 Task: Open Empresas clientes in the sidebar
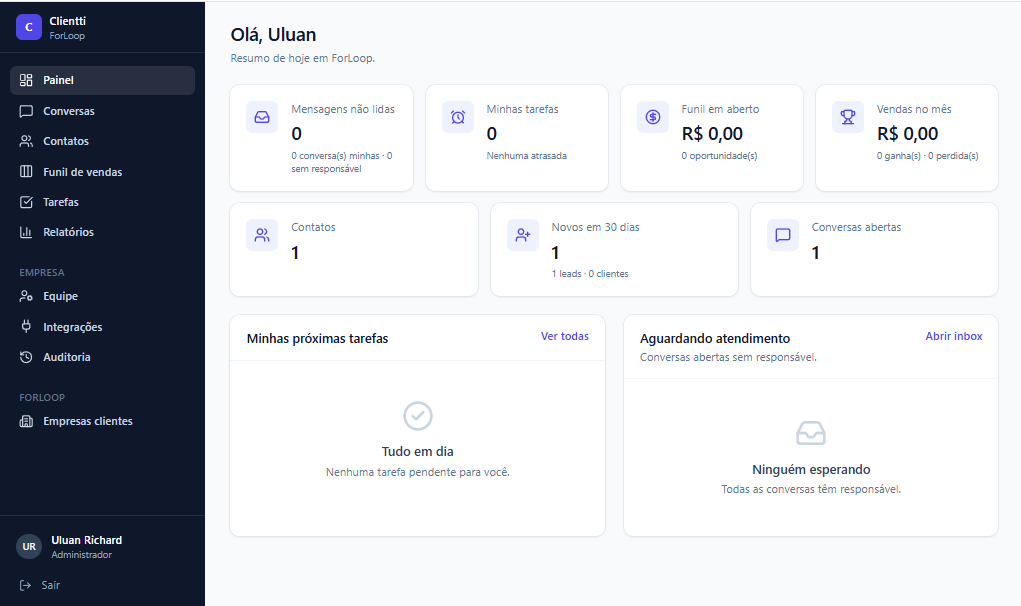pyautogui.click(x=102, y=421)
